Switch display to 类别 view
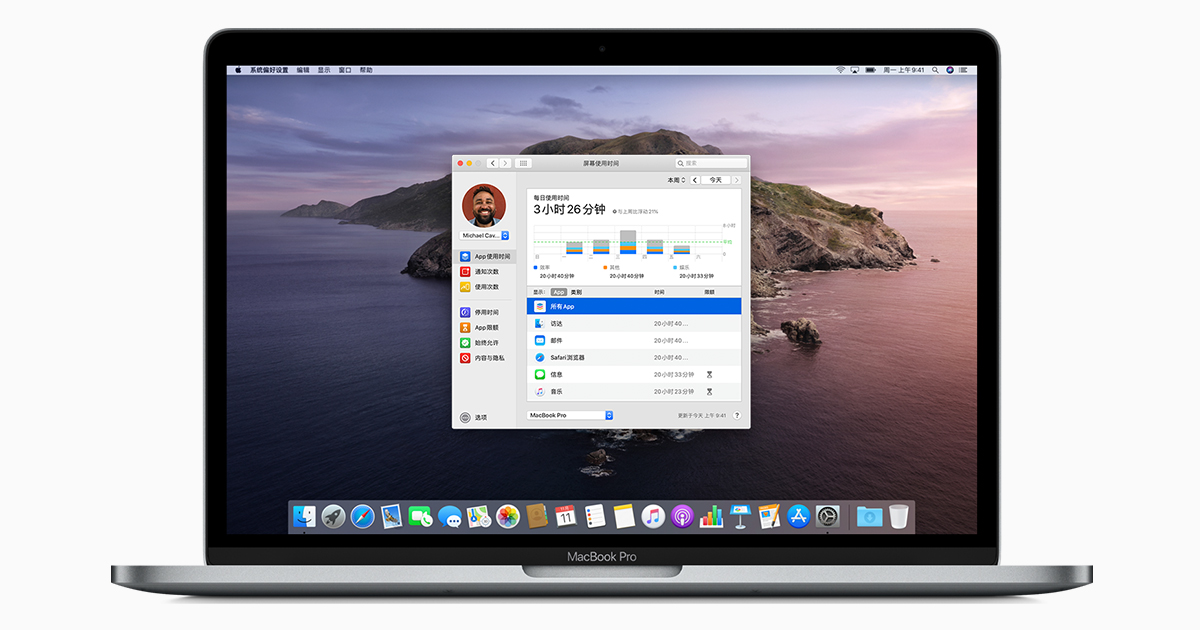The width and height of the screenshot is (1200, 630). (576, 292)
